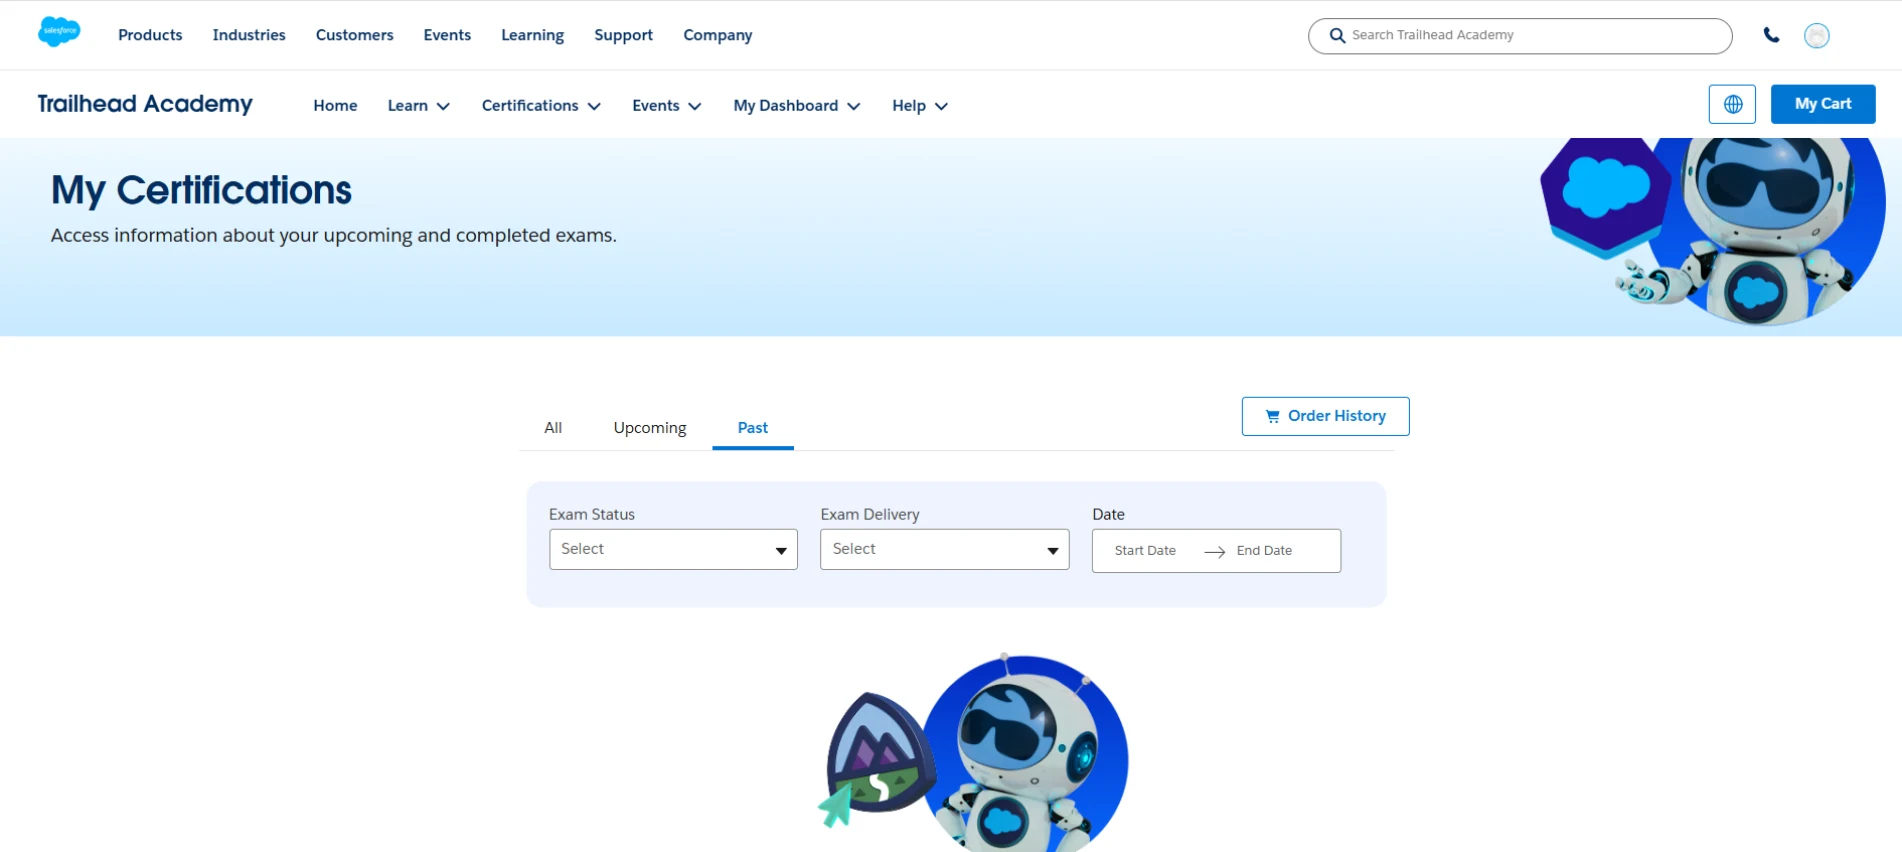
Task: Open the Company menu
Action: 718,35
